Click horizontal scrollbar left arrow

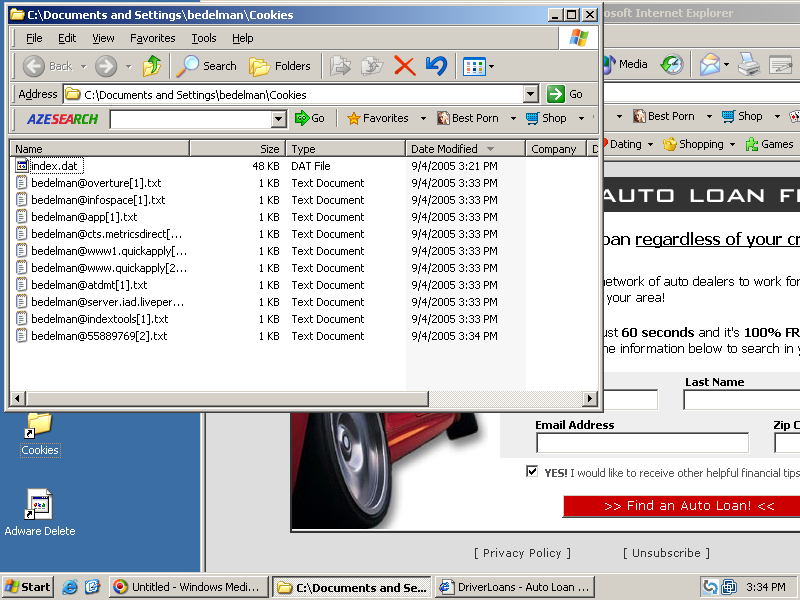click(17, 398)
